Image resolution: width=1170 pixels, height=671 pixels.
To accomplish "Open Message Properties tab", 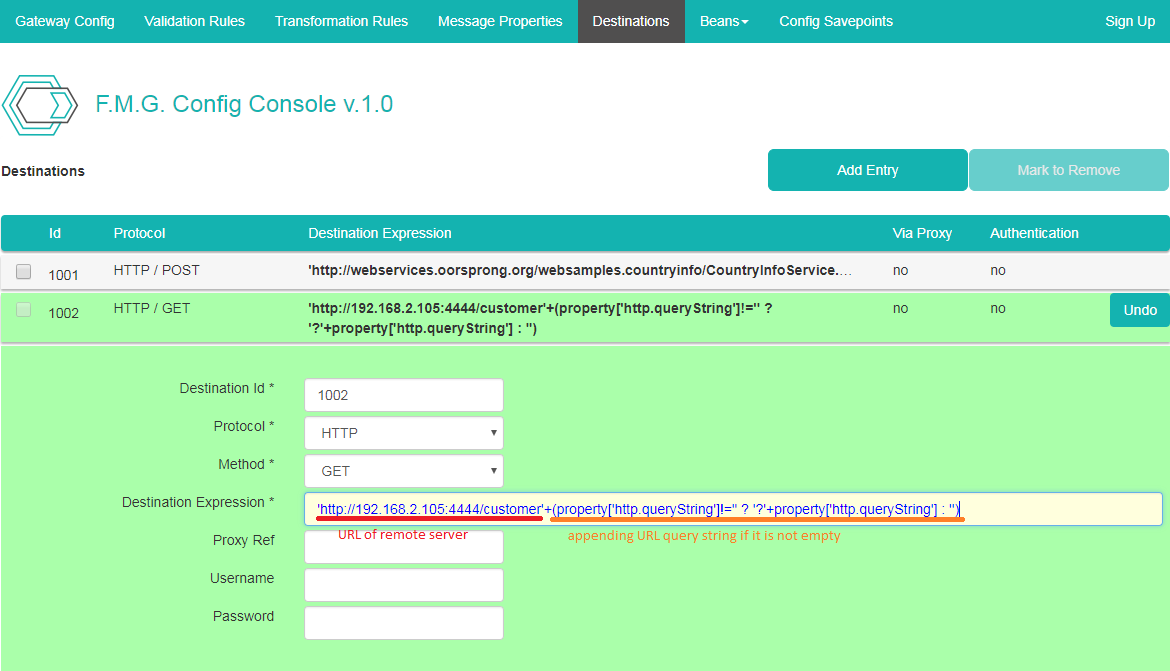I will [500, 21].
